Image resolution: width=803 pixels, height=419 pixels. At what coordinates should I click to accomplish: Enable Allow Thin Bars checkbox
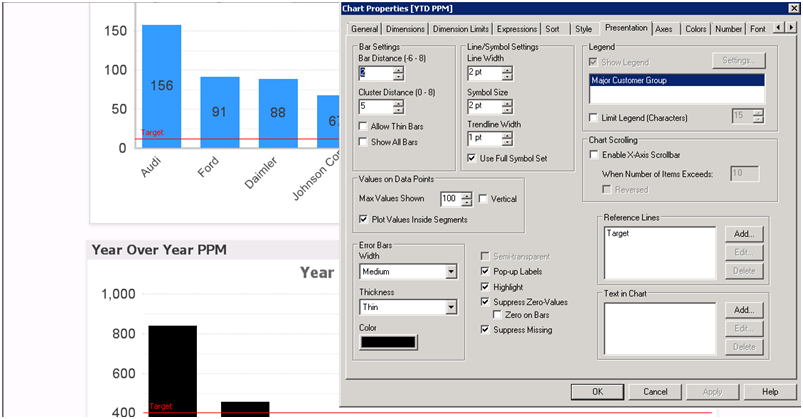click(x=363, y=126)
